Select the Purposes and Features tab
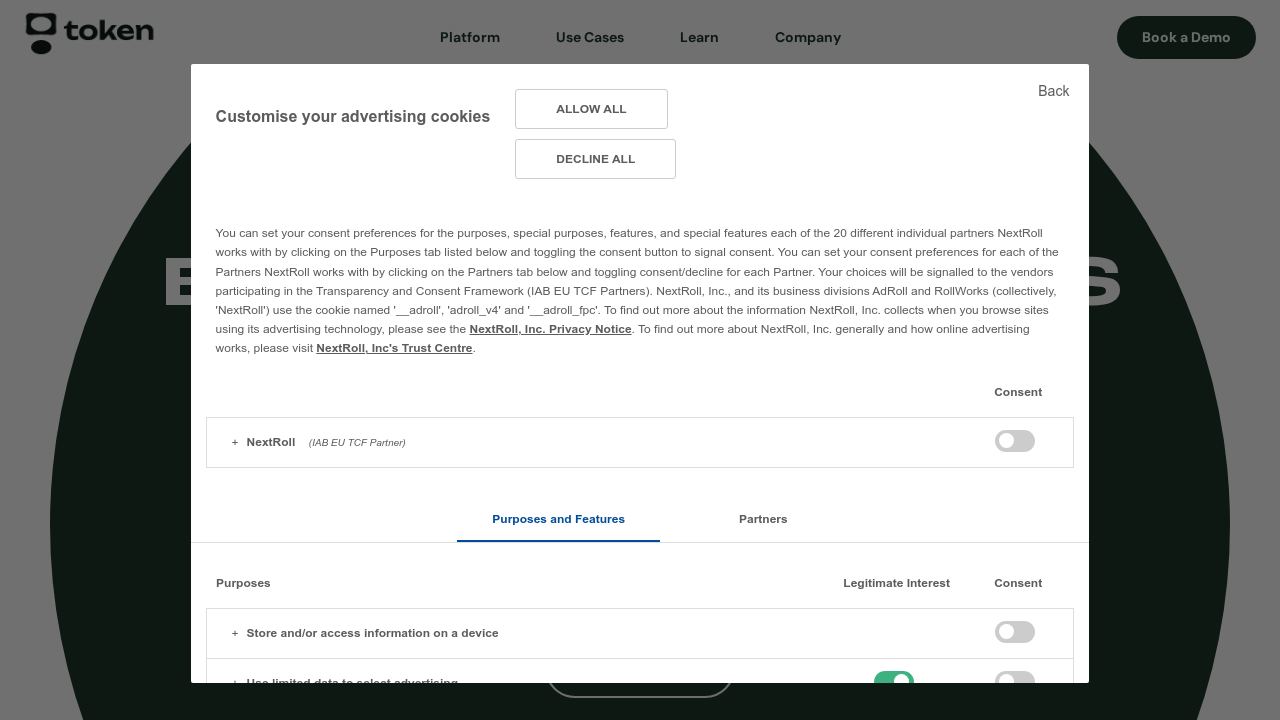The image size is (1280, 720). [x=558, y=519]
